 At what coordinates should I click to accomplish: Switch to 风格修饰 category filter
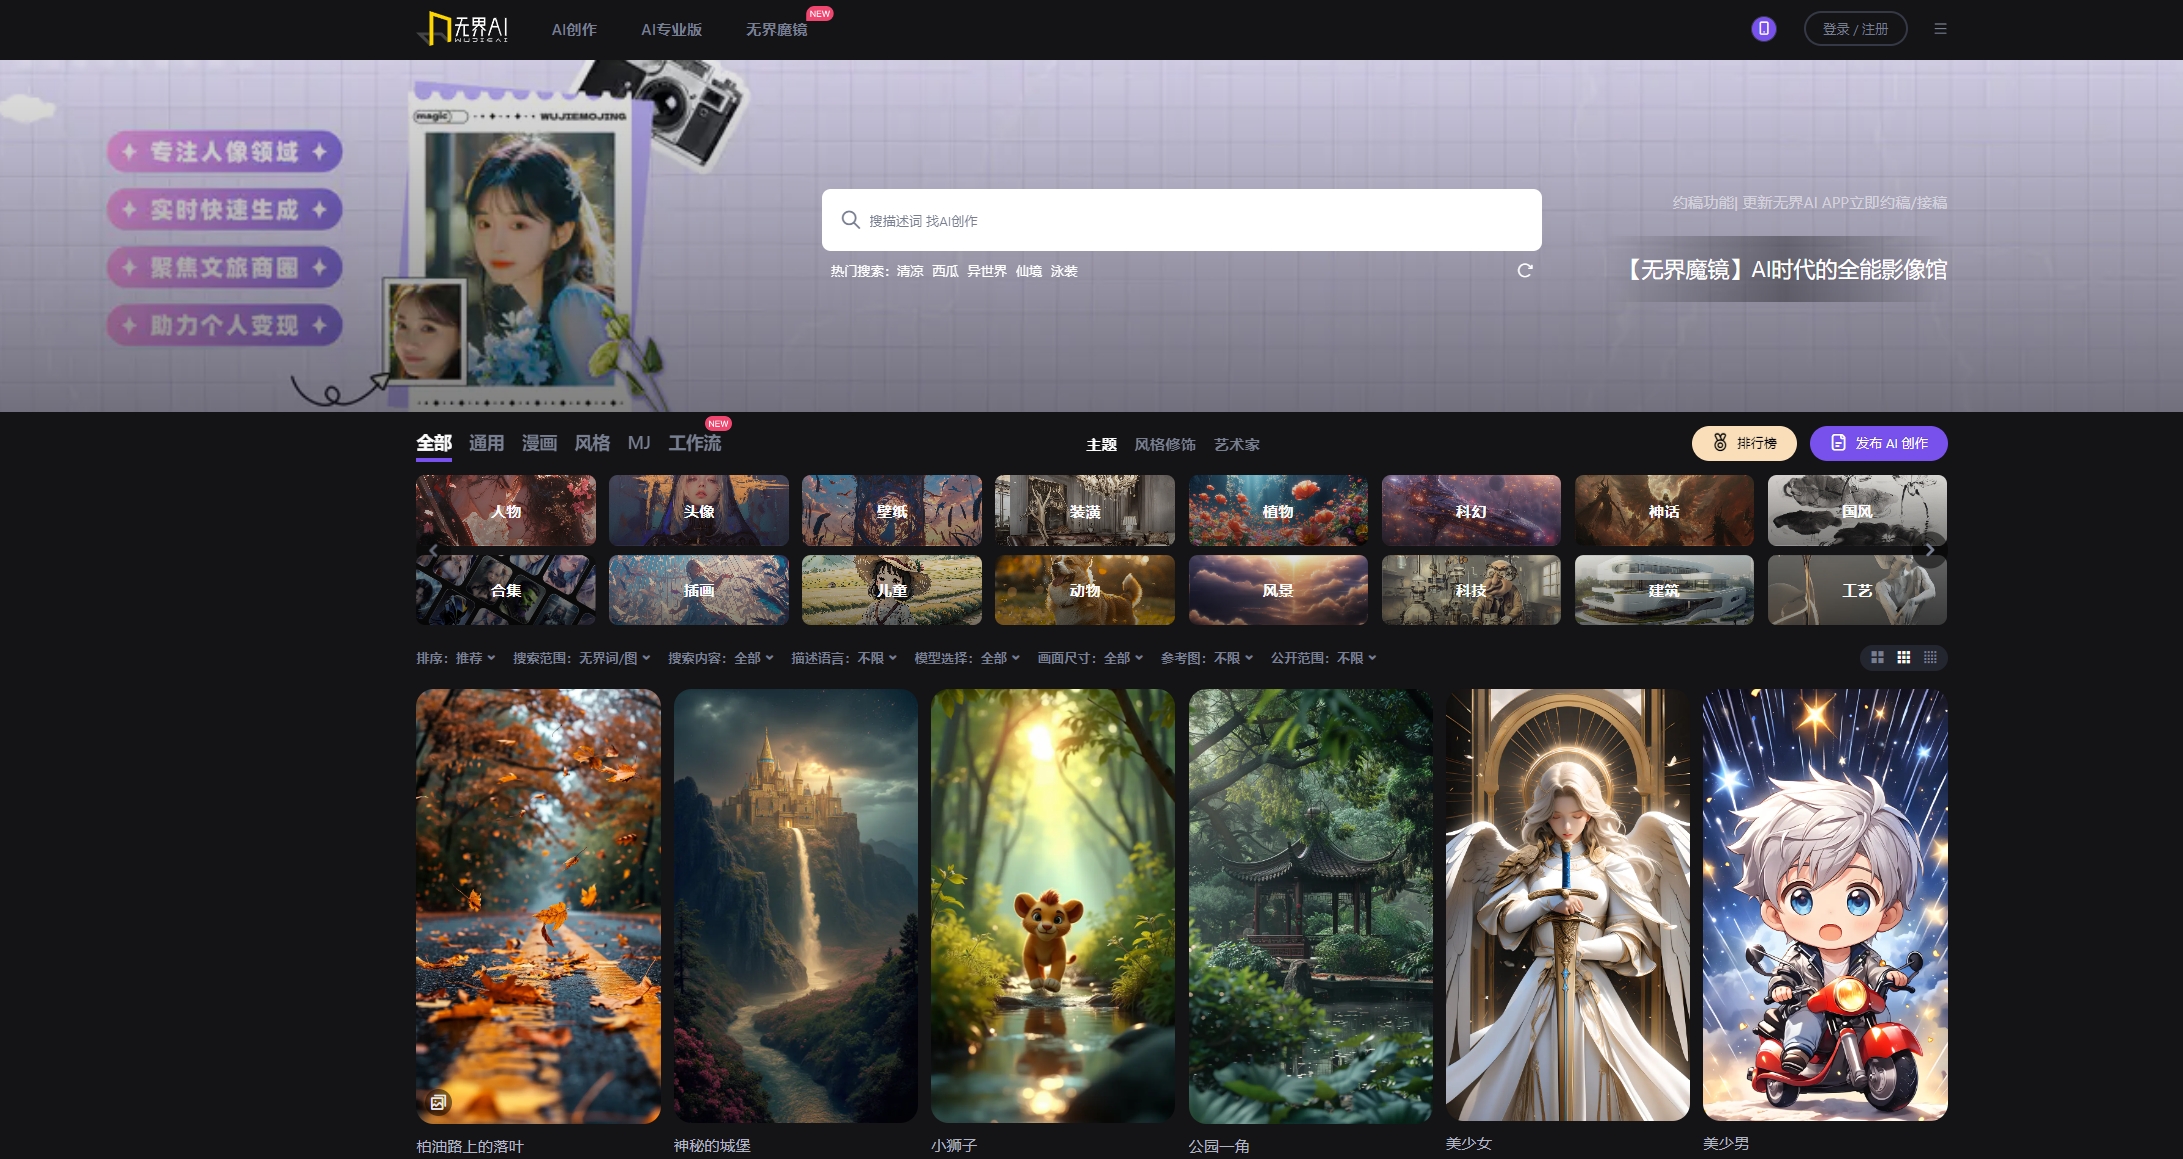coord(1165,445)
